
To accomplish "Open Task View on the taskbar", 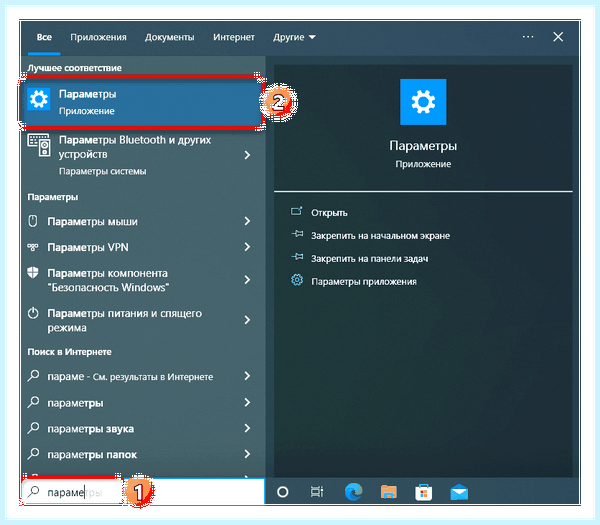I will 316,492.
